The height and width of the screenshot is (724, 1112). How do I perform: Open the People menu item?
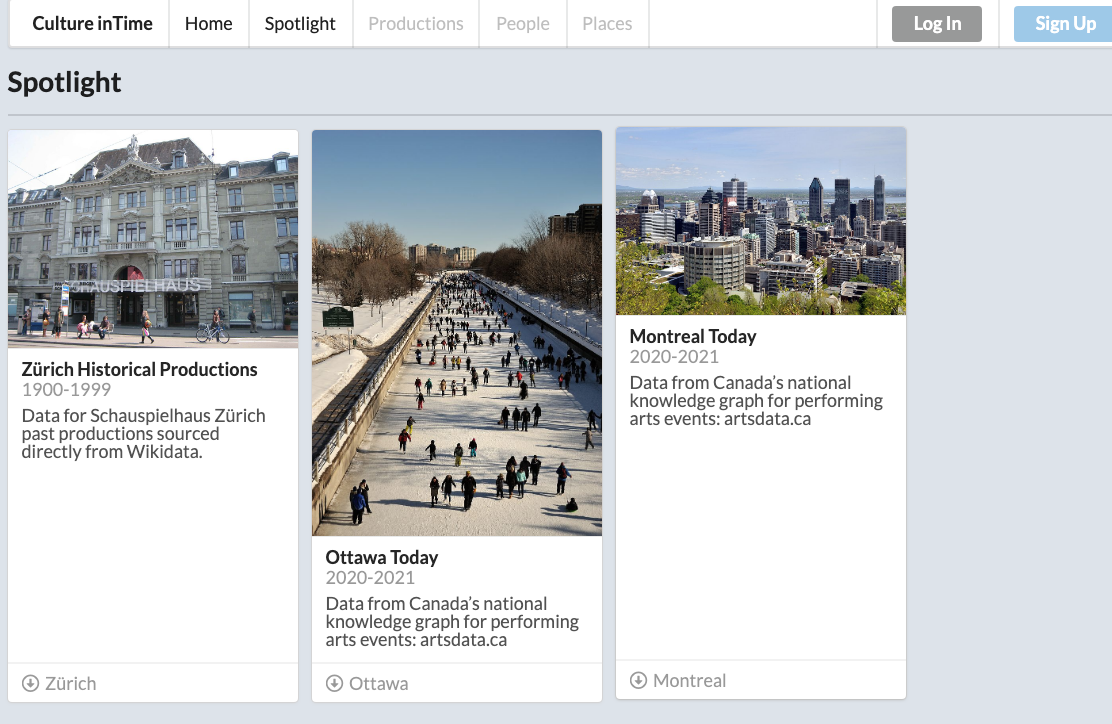[x=523, y=24]
